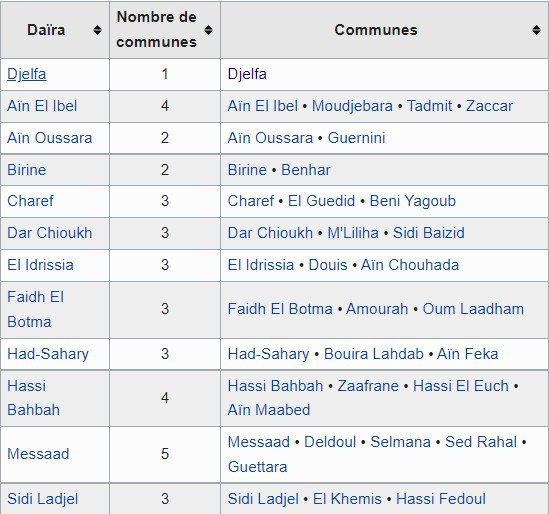Open the Oum Laadham link
The height and width of the screenshot is (514, 549).
(x=473, y=309)
